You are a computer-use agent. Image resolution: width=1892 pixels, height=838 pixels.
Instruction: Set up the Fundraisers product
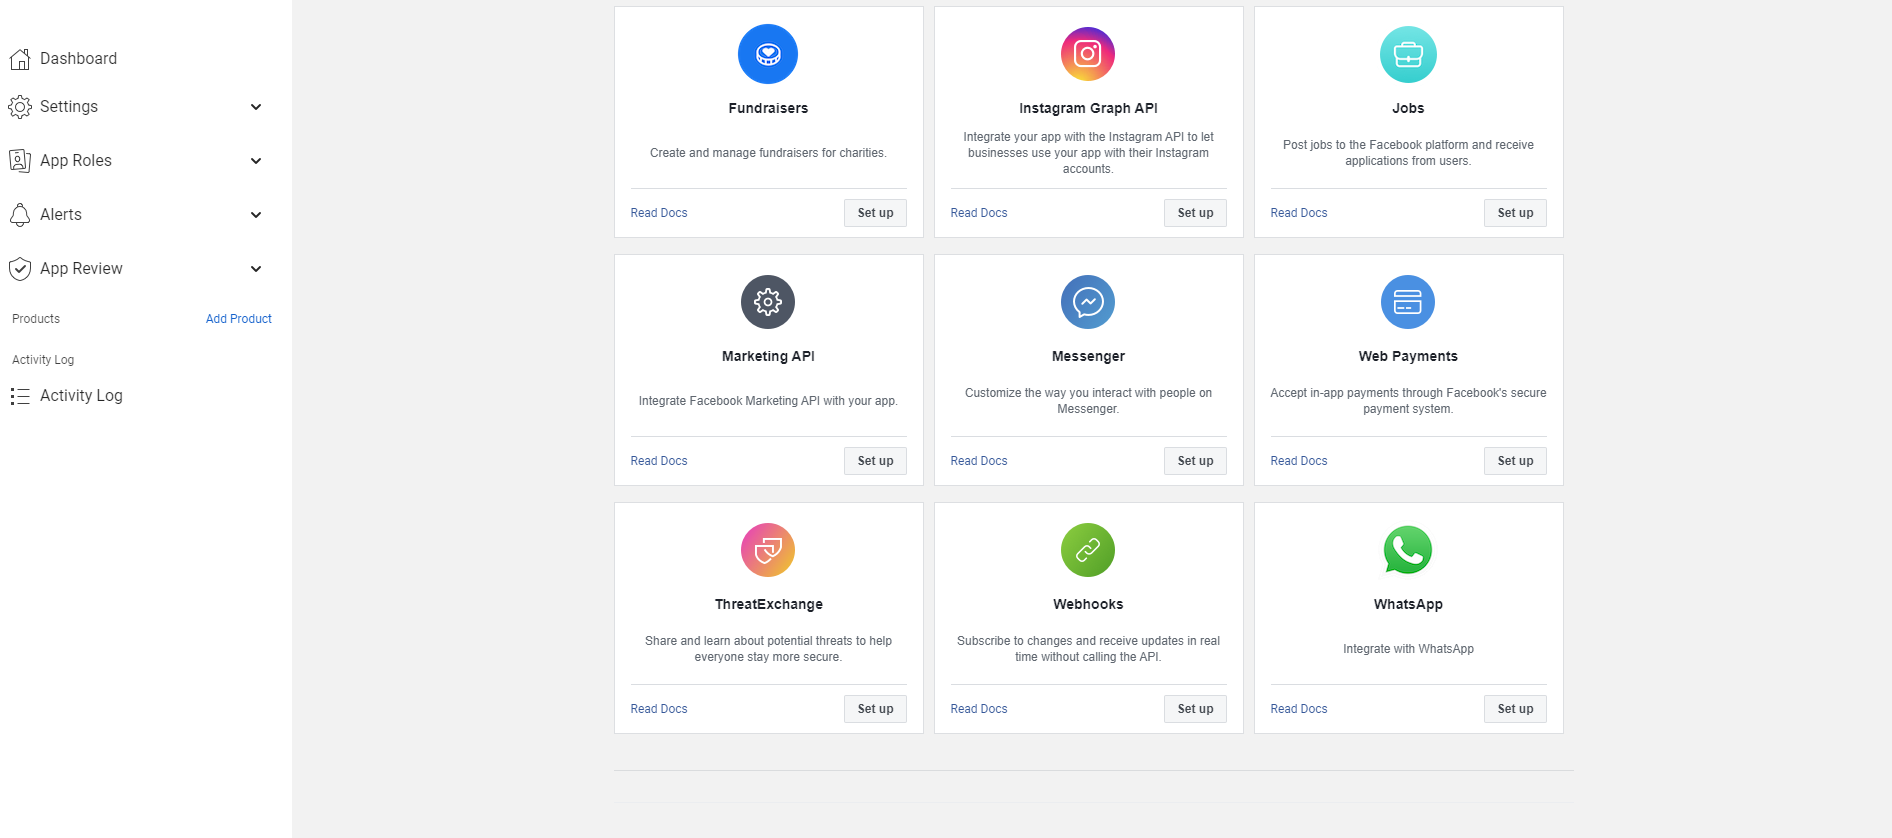pyautogui.click(x=875, y=213)
